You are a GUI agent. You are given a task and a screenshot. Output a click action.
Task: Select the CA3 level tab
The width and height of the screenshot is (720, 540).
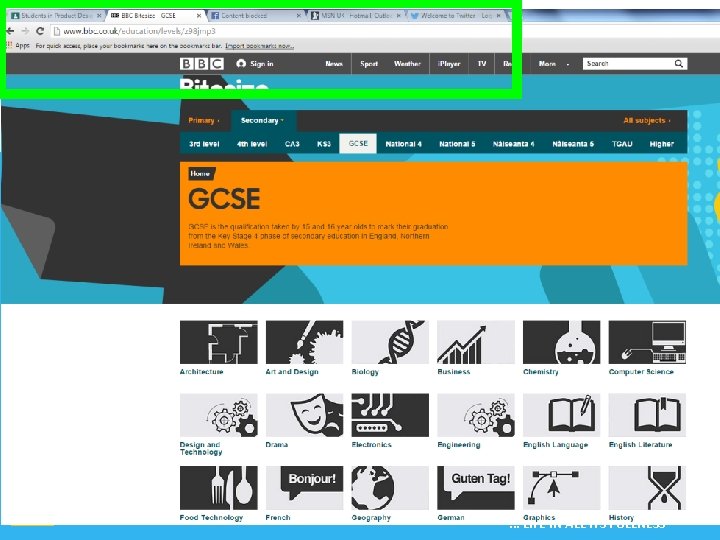tap(292, 144)
